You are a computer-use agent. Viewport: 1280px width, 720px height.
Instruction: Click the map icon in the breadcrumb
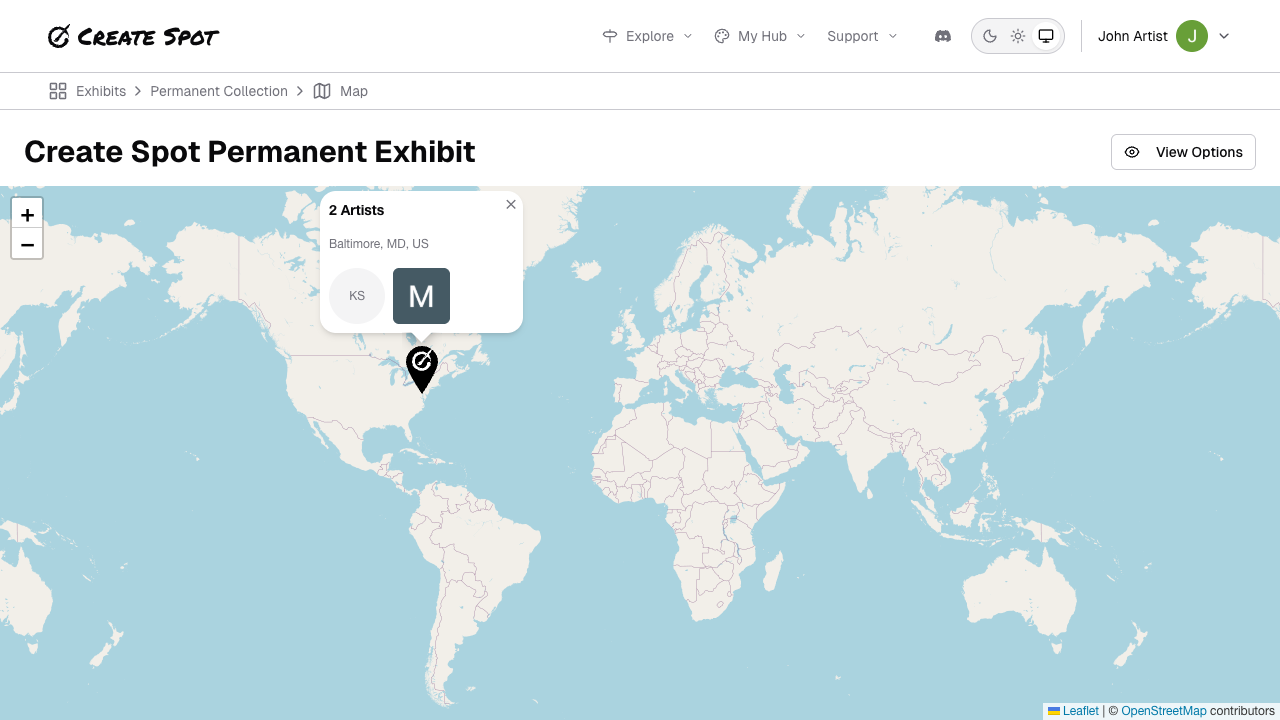pyautogui.click(x=322, y=91)
